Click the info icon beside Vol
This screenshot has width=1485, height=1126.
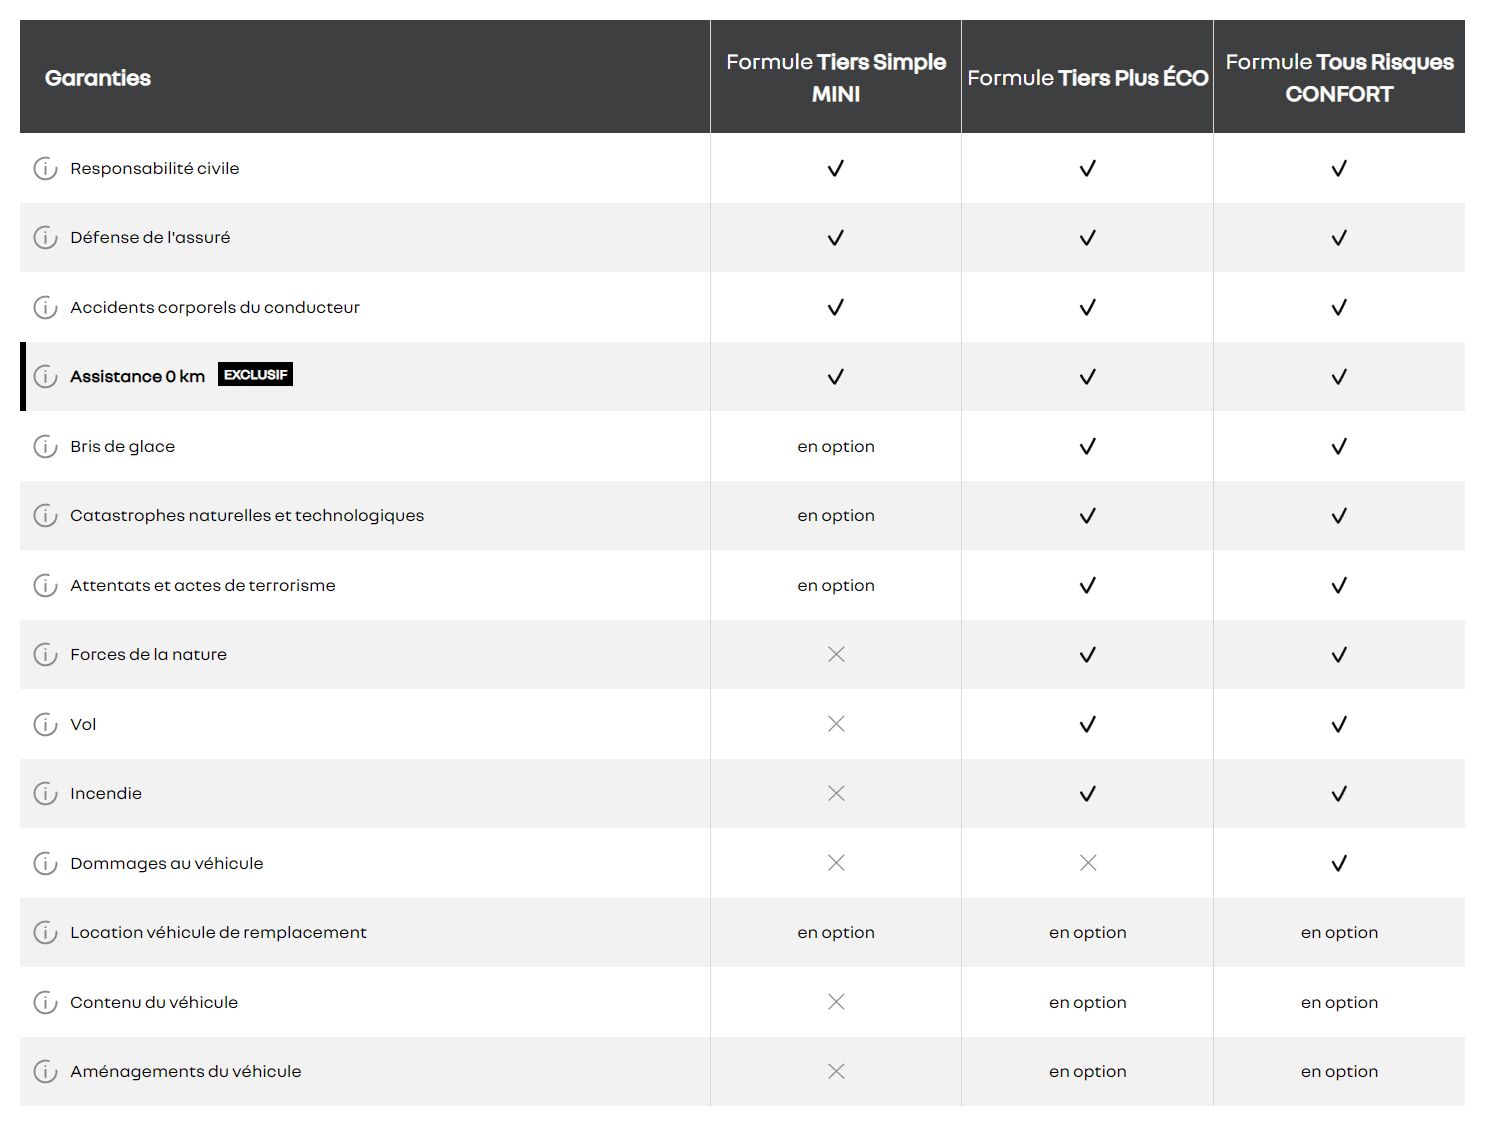pos(45,724)
